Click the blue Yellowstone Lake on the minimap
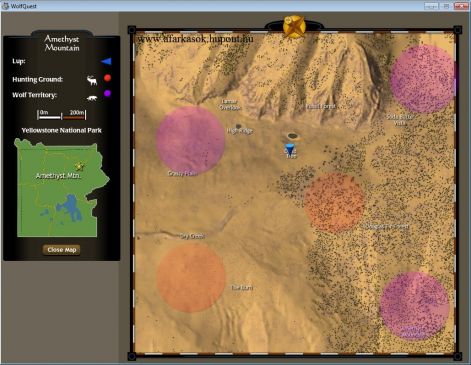The image size is (471, 365). pos(70,208)
